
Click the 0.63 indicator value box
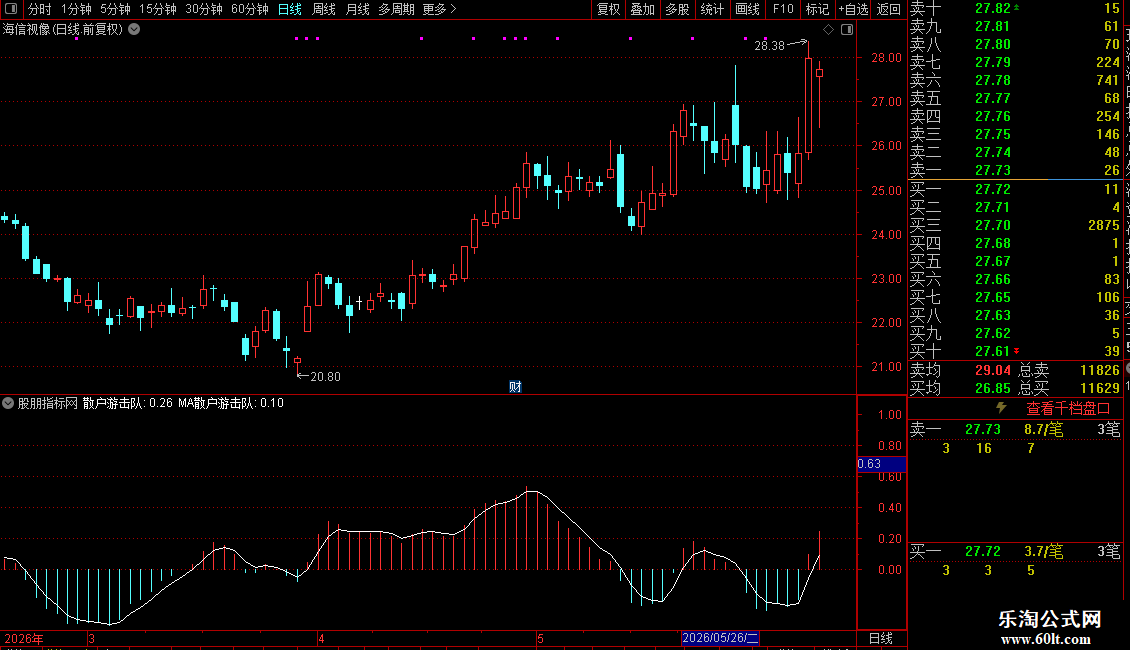(x=881, y=464)
